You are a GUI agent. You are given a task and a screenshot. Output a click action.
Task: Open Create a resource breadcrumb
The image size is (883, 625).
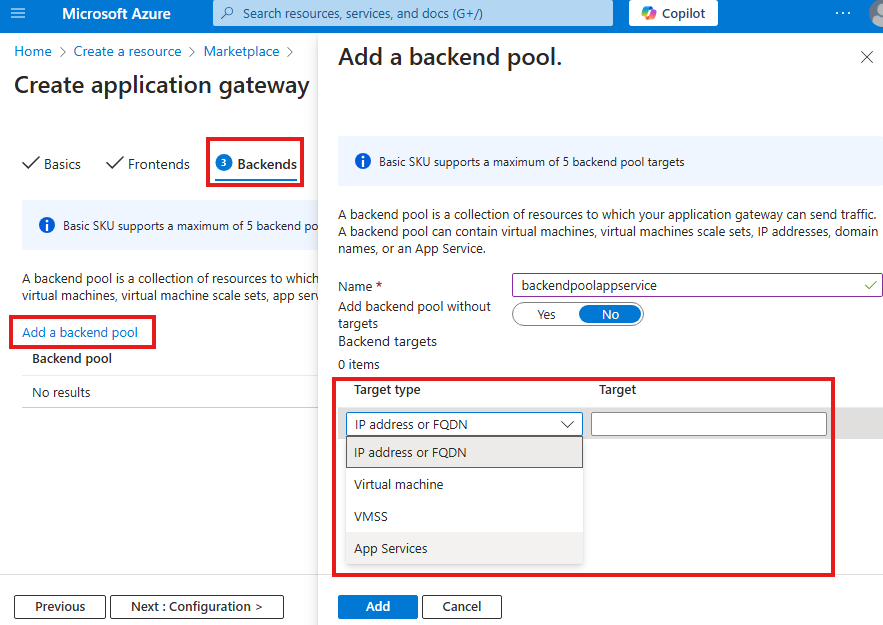click(x=127, y=51)
